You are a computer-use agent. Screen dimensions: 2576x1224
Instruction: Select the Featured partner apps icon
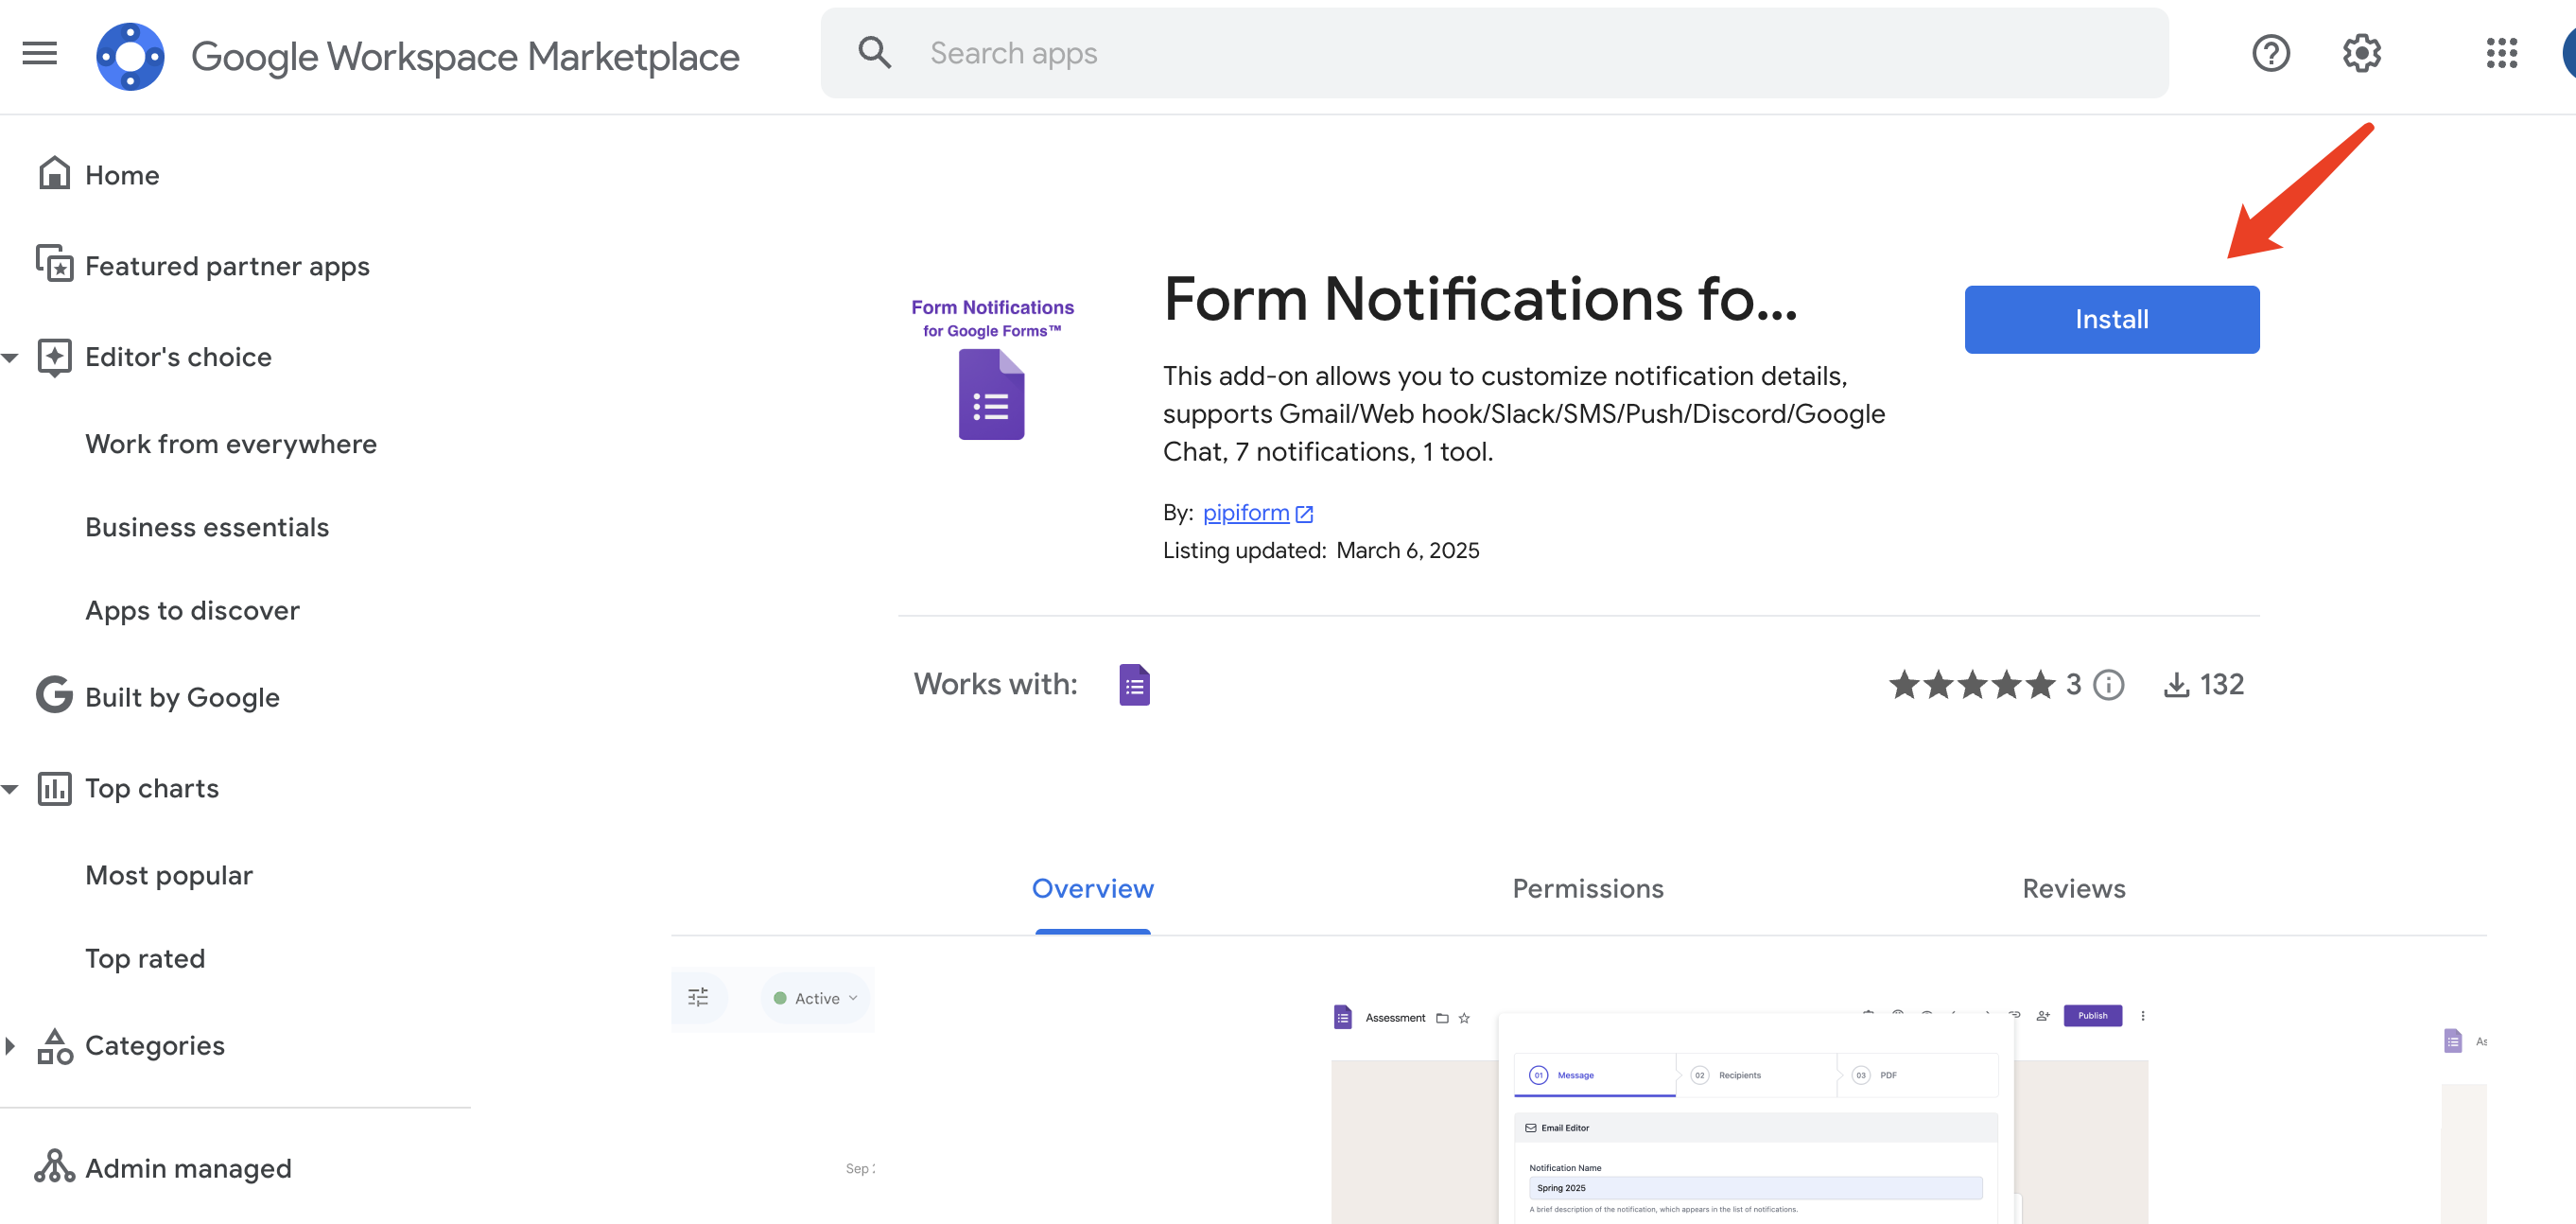[55, 264]
